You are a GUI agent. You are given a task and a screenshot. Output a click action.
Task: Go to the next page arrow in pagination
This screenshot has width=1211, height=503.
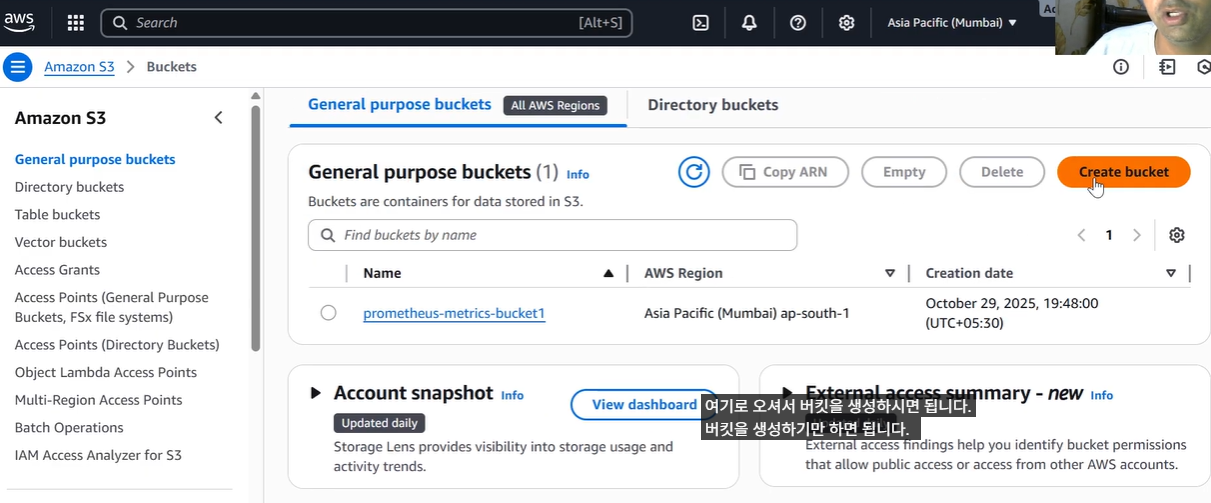[x=1136, y=235]
